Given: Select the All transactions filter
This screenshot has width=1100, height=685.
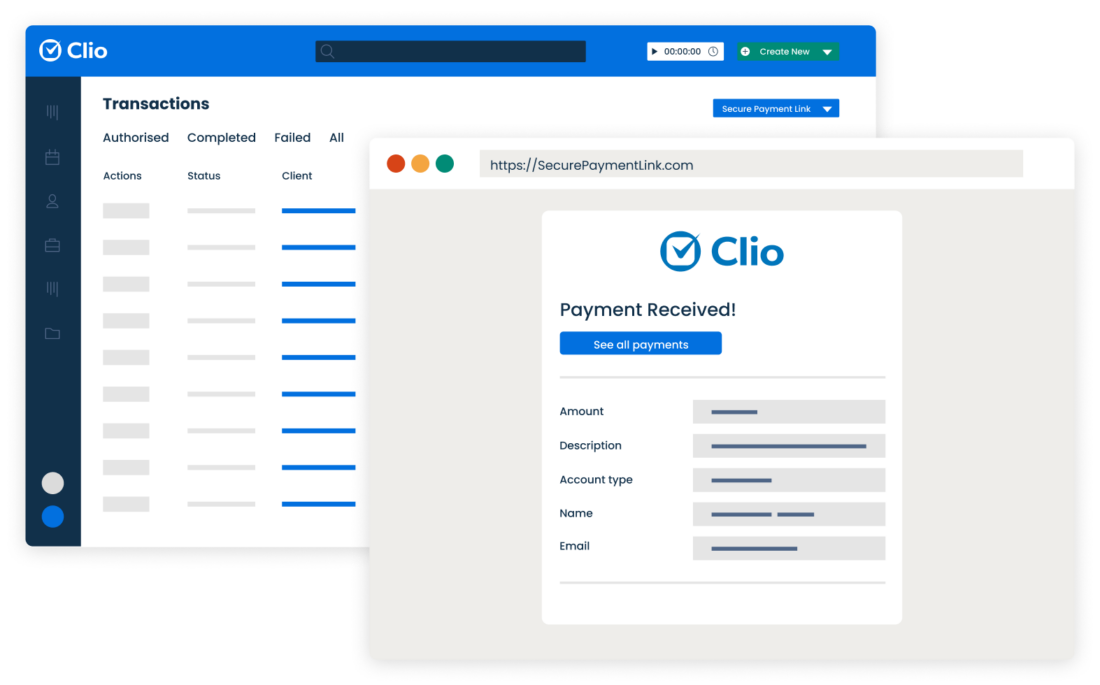Looking at the screenshot, I should point(336,137).
